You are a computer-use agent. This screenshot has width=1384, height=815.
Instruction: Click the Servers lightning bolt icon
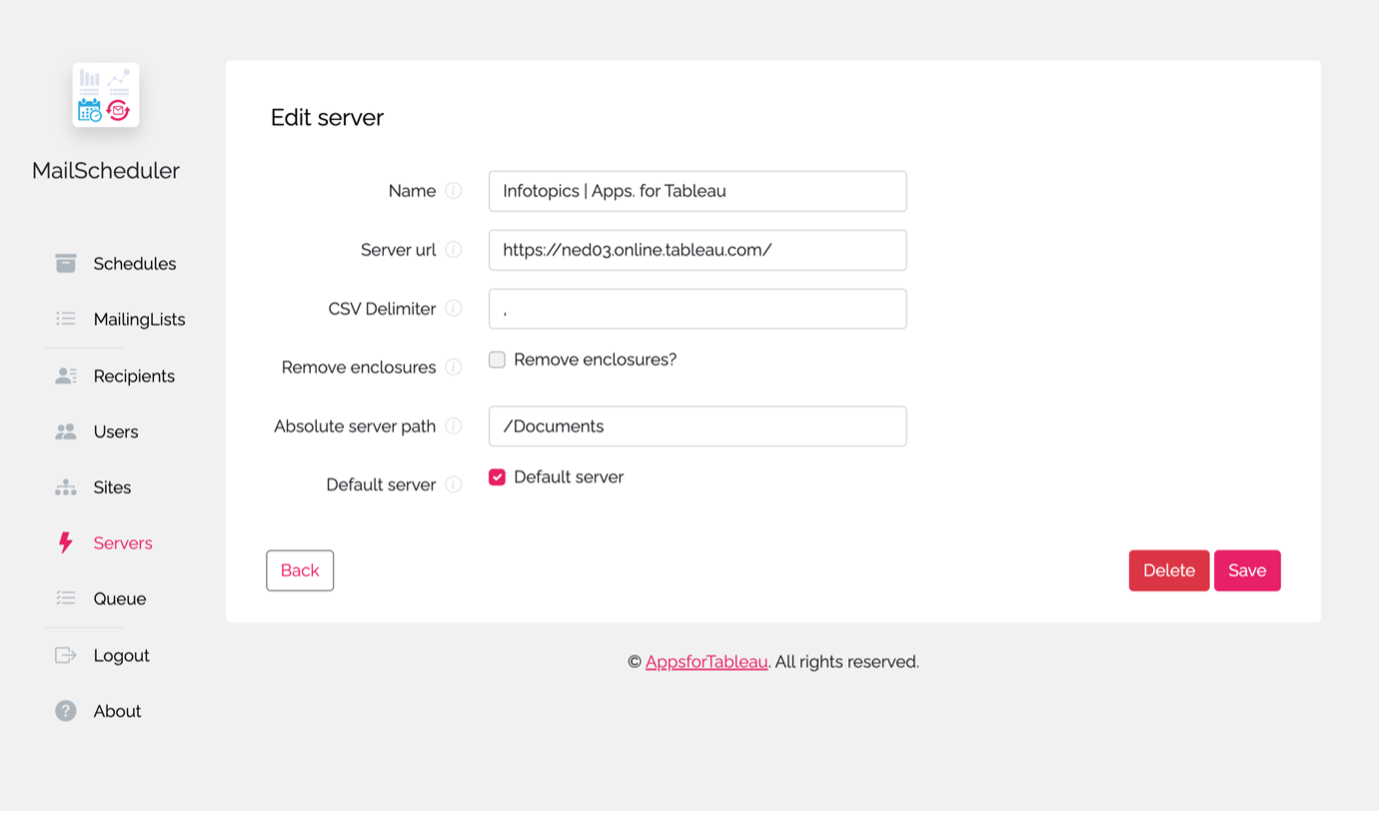click(x=66, y=543)
